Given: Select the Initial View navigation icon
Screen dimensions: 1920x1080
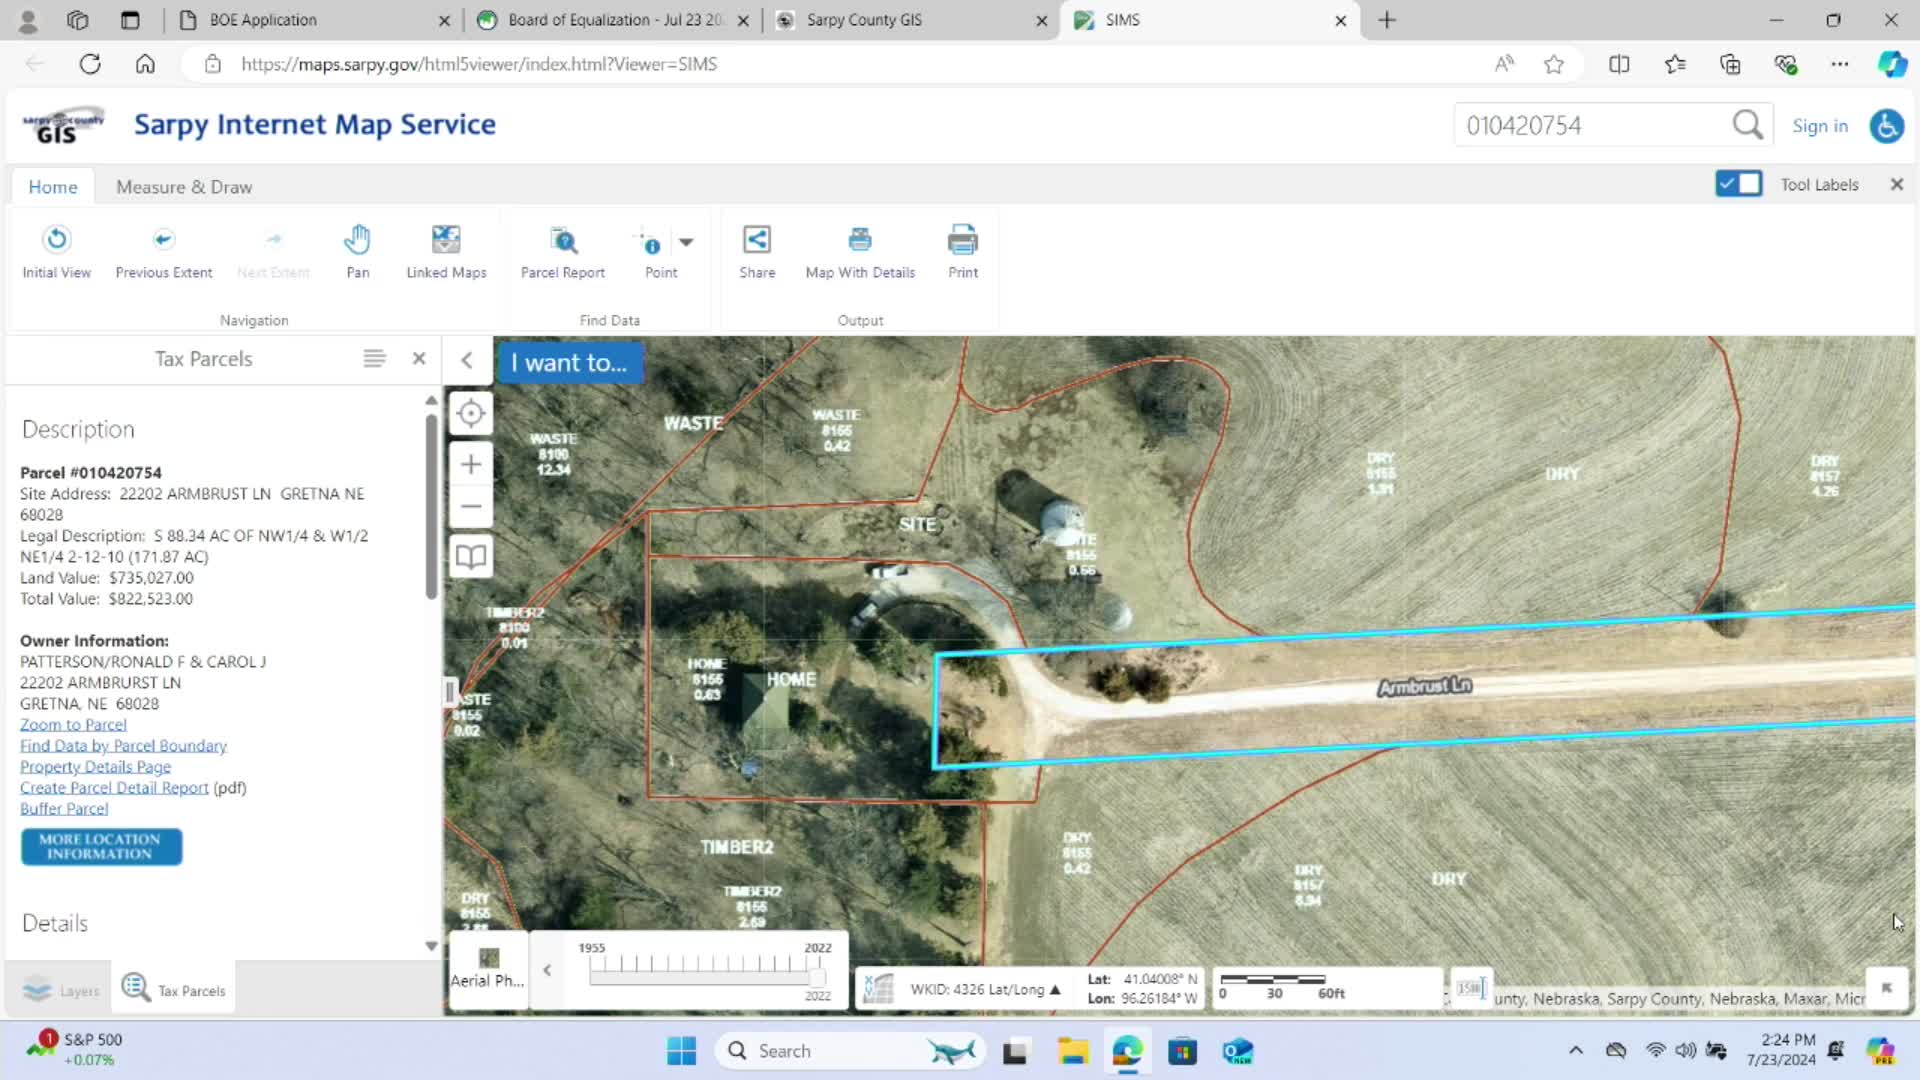Looking at the screenshot, I should 56,248.
